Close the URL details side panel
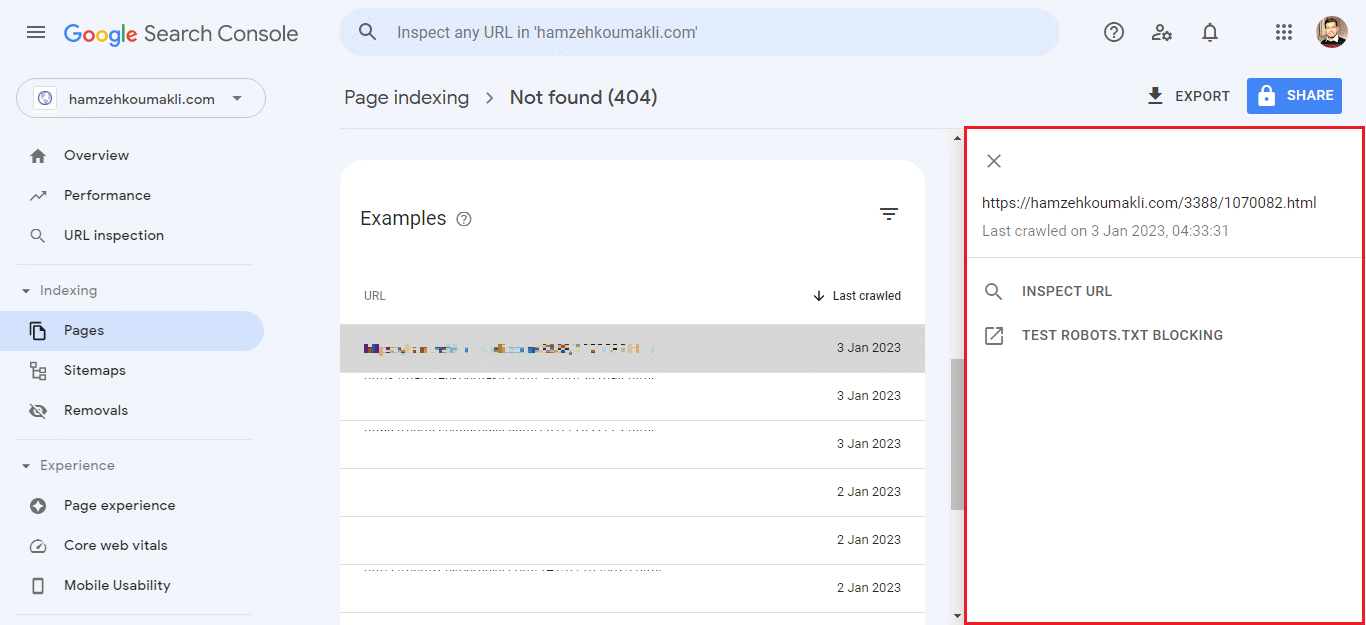Image resolution: width=1366 pixels, height=625 pixels. coord(993,161)
